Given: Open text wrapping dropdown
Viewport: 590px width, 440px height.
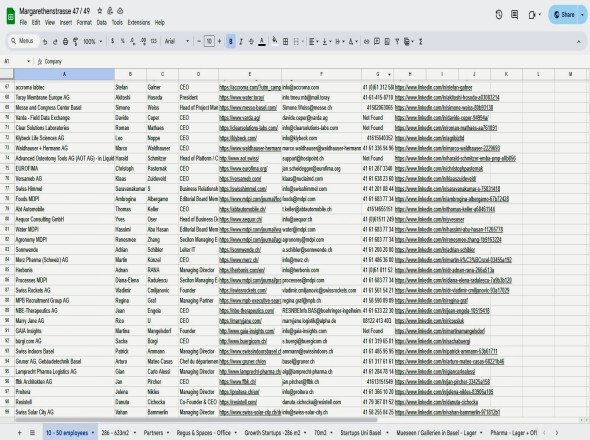Looking at the screenshot, I should tap(339, 41).
